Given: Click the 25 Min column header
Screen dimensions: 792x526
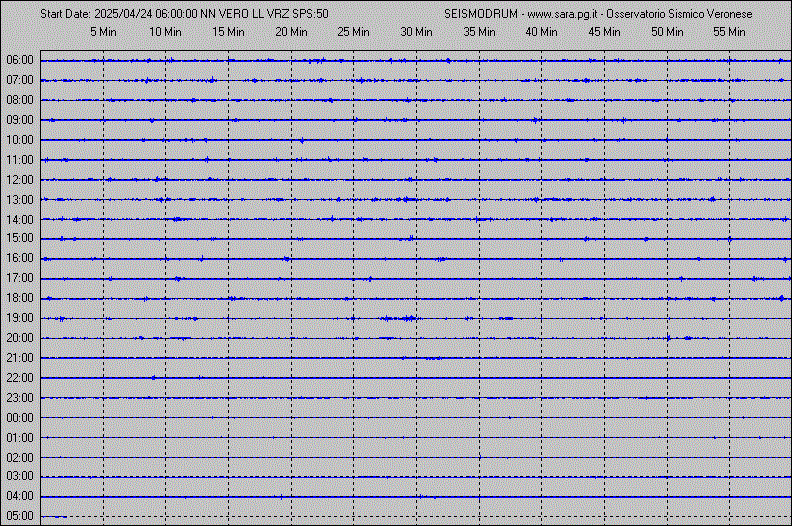Looking at the screenshot, I should click(x=354, y=32).
